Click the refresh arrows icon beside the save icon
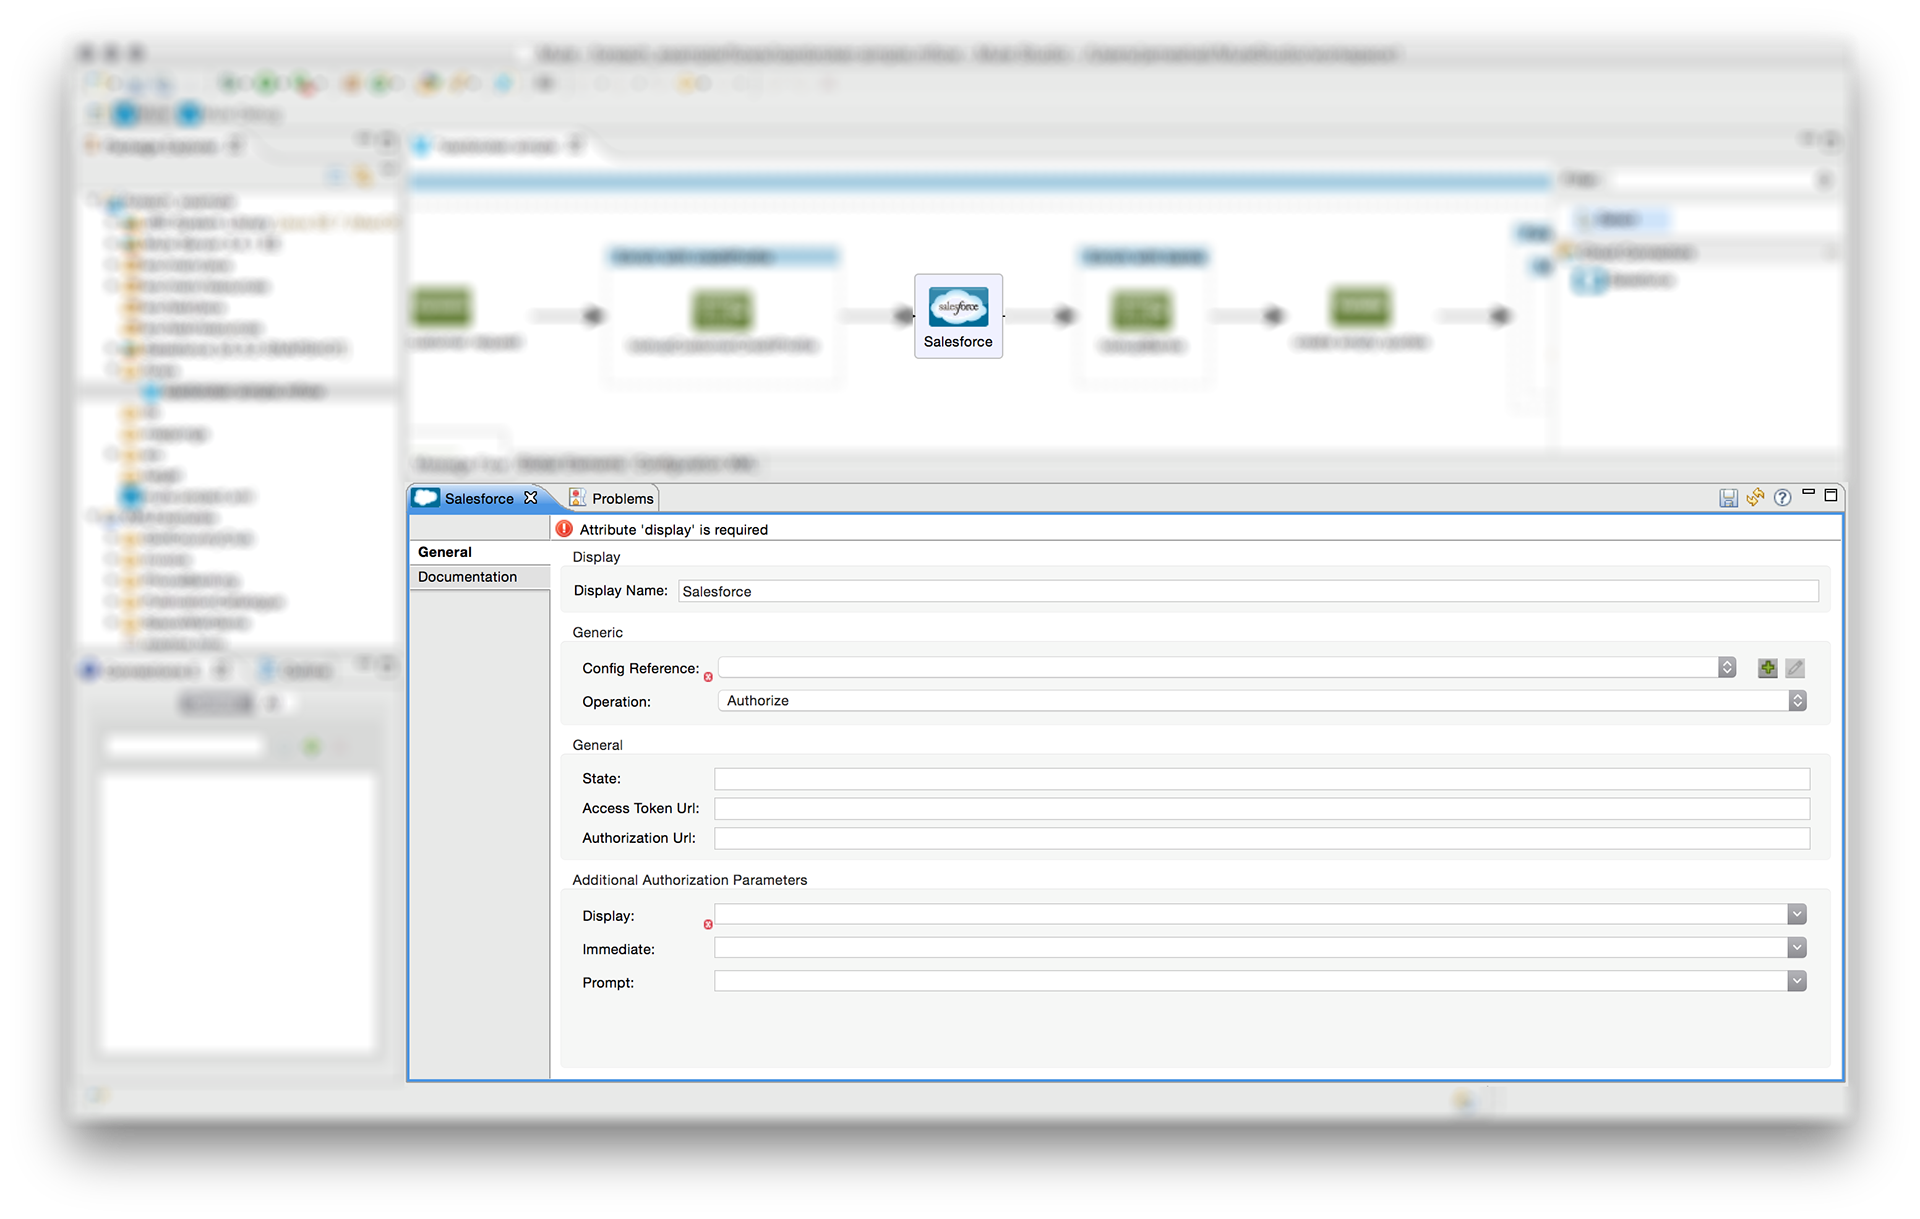 point(1755,497)
